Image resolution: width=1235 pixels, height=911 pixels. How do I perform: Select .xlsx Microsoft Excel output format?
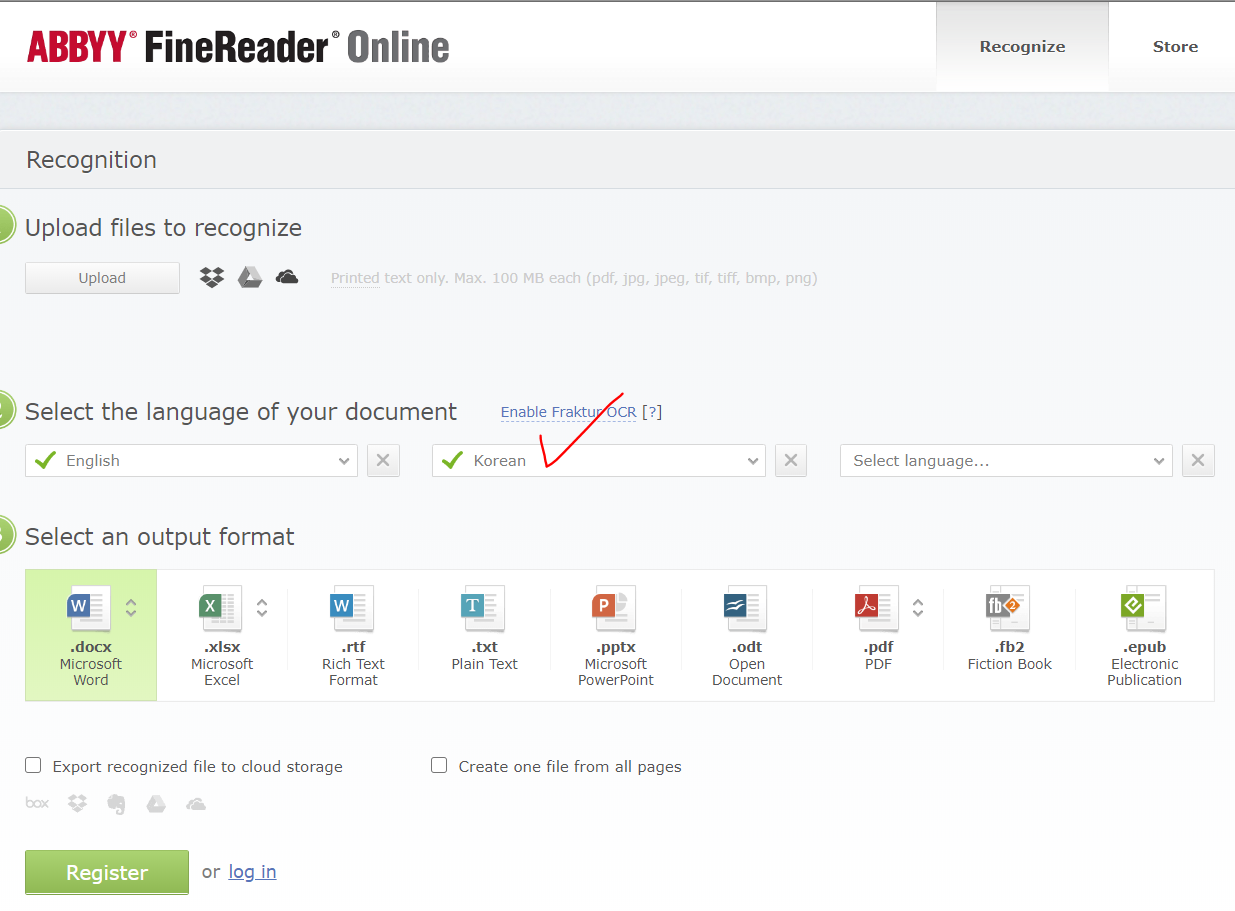[222, 636]
